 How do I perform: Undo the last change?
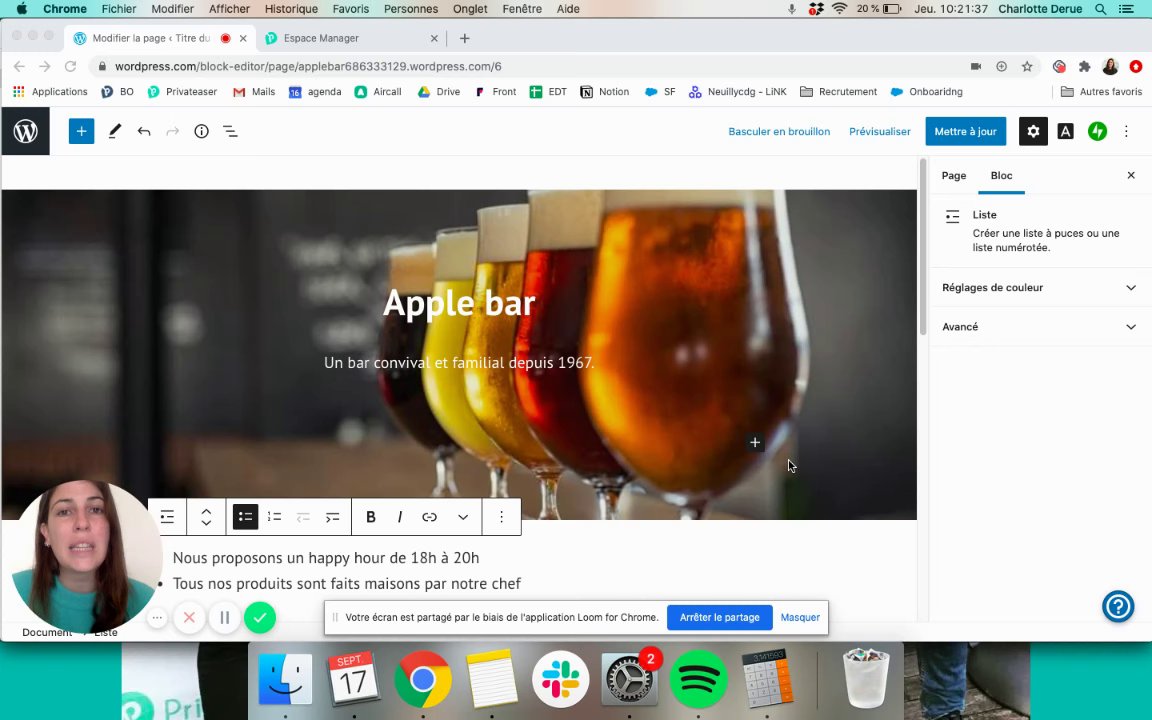pyautogui.click(x=144, y=132)
